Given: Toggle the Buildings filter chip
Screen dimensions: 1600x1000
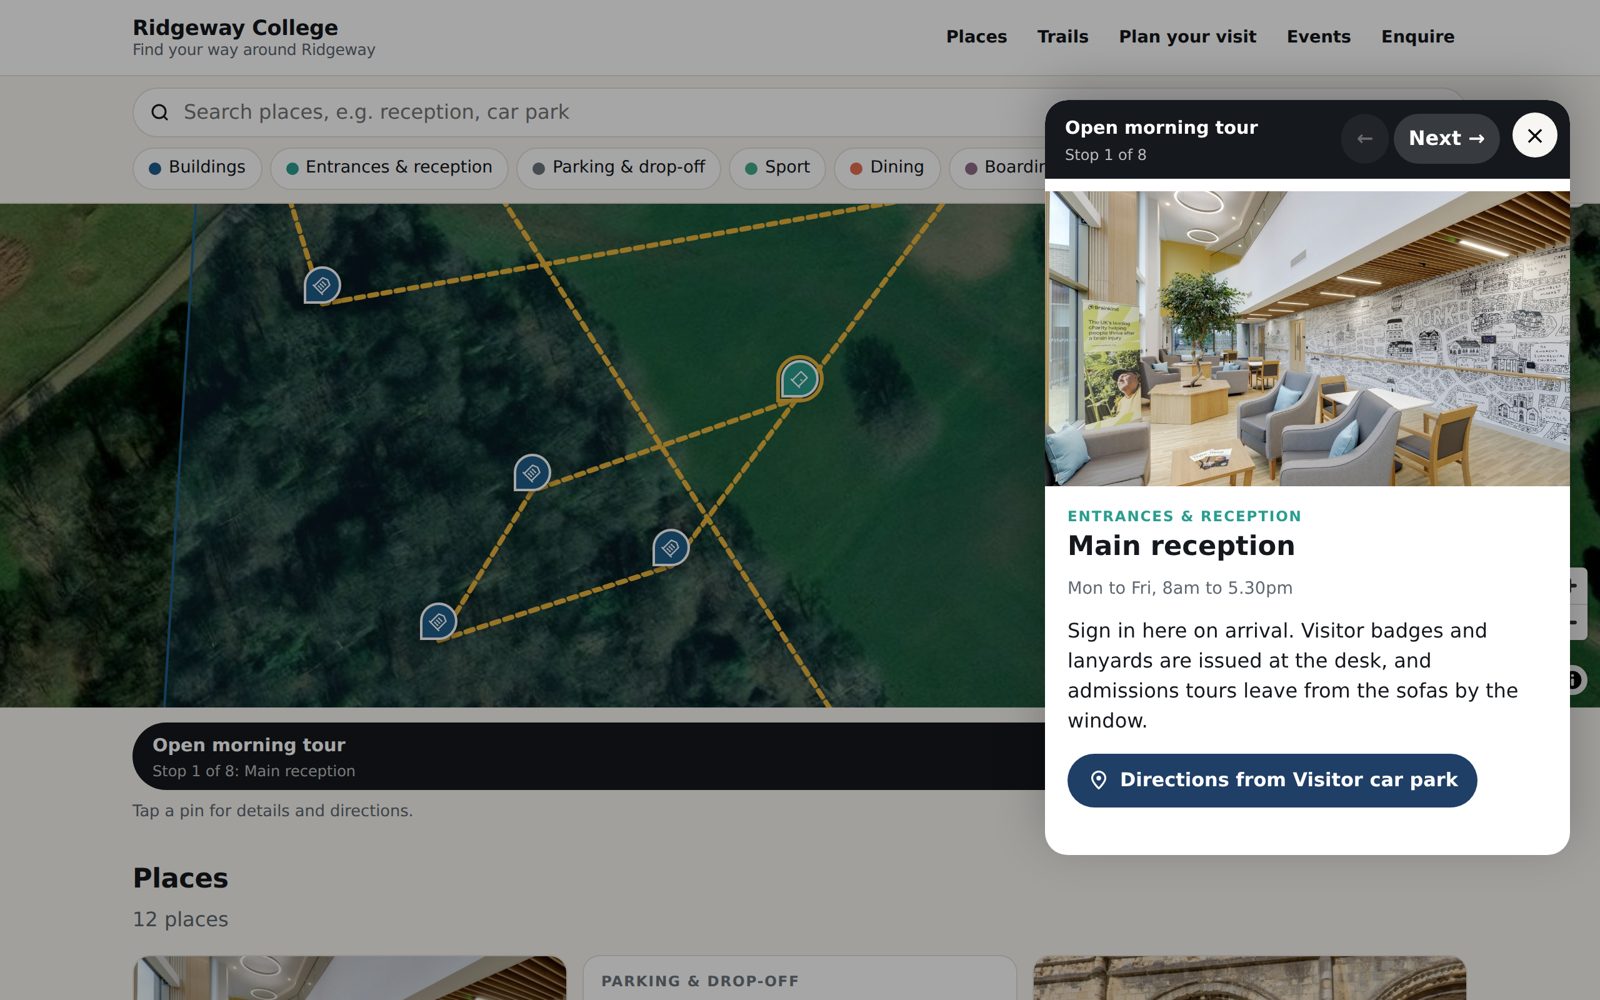Looking at the screenshot, I should pos(197,167).
